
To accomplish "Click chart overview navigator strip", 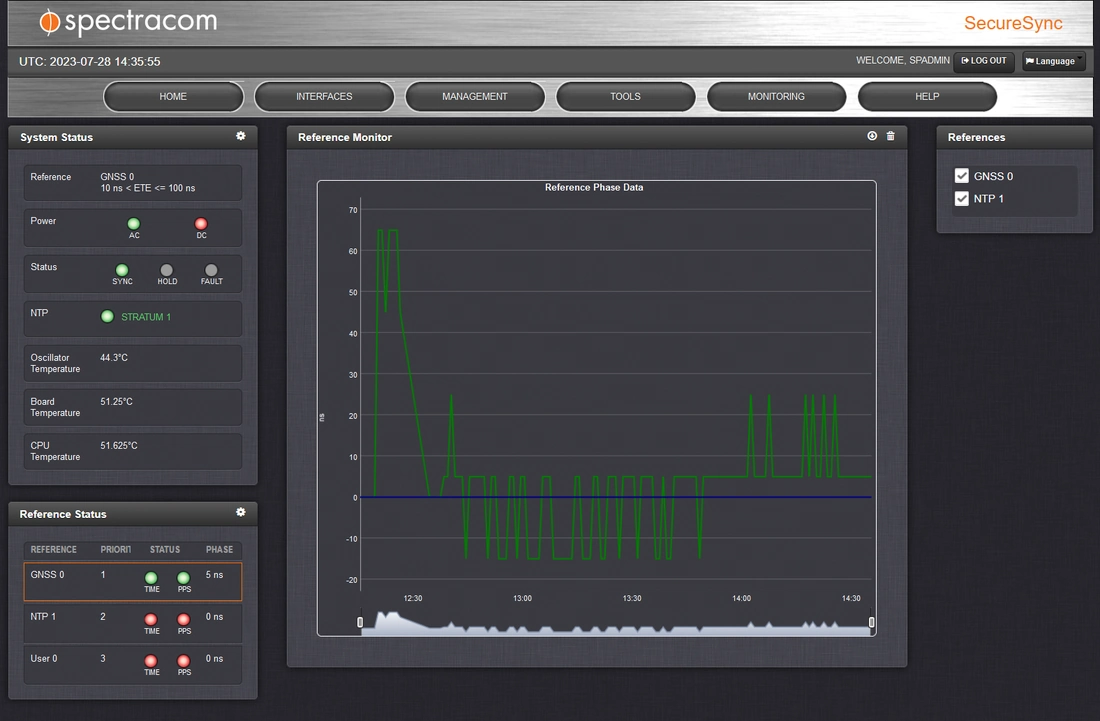I will point(616,623).
